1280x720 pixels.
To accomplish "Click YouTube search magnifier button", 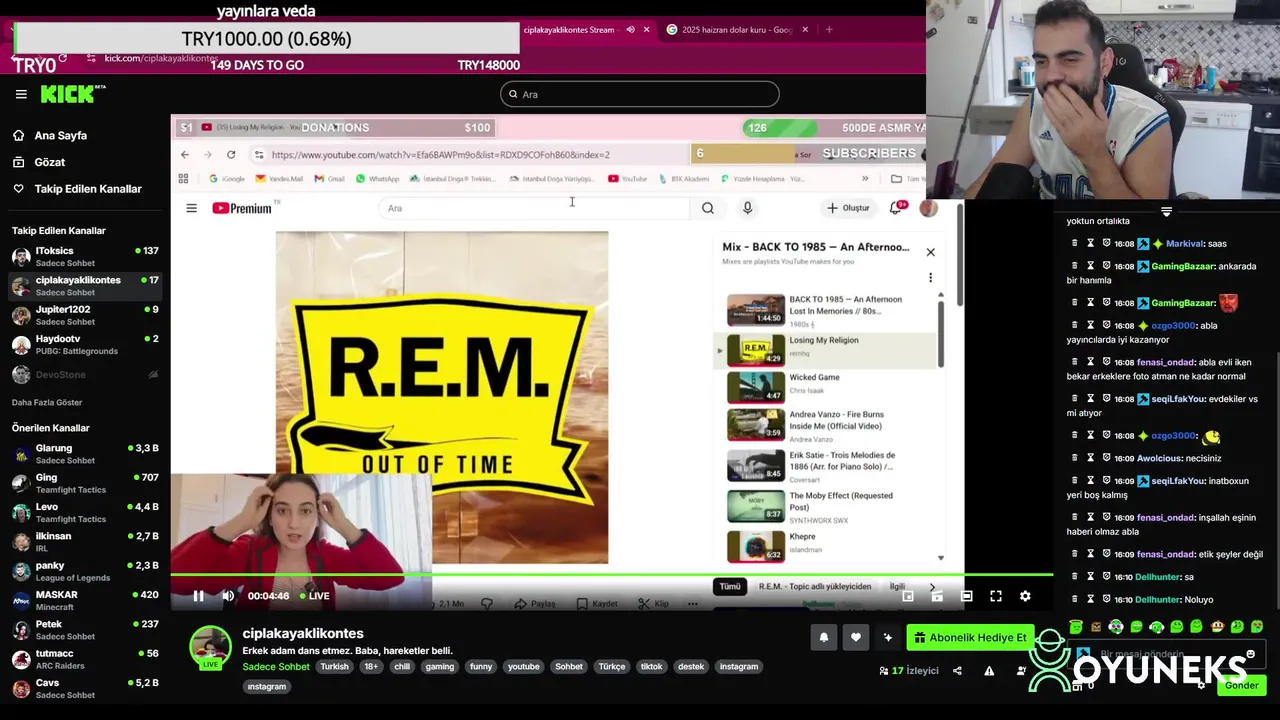I will click(708, 208).
